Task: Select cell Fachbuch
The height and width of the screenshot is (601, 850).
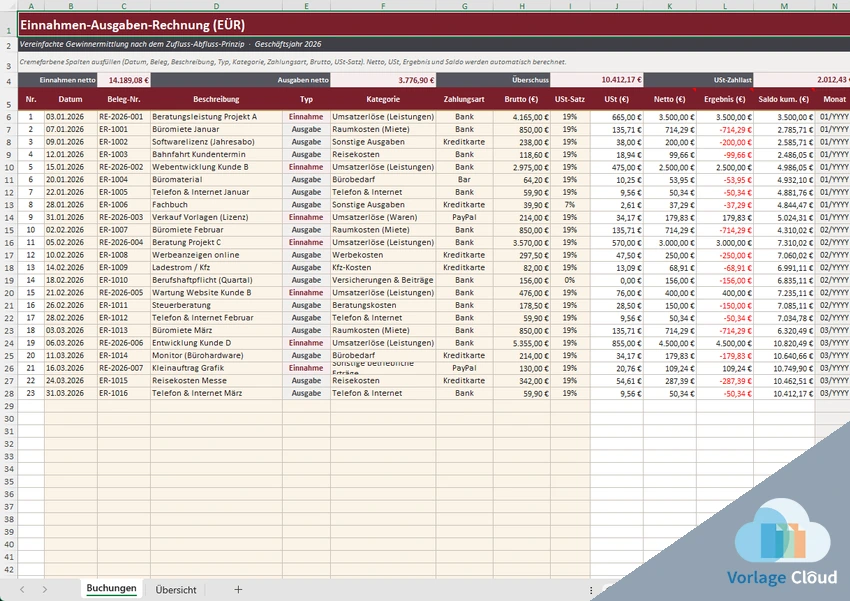Action: (216, 205)
